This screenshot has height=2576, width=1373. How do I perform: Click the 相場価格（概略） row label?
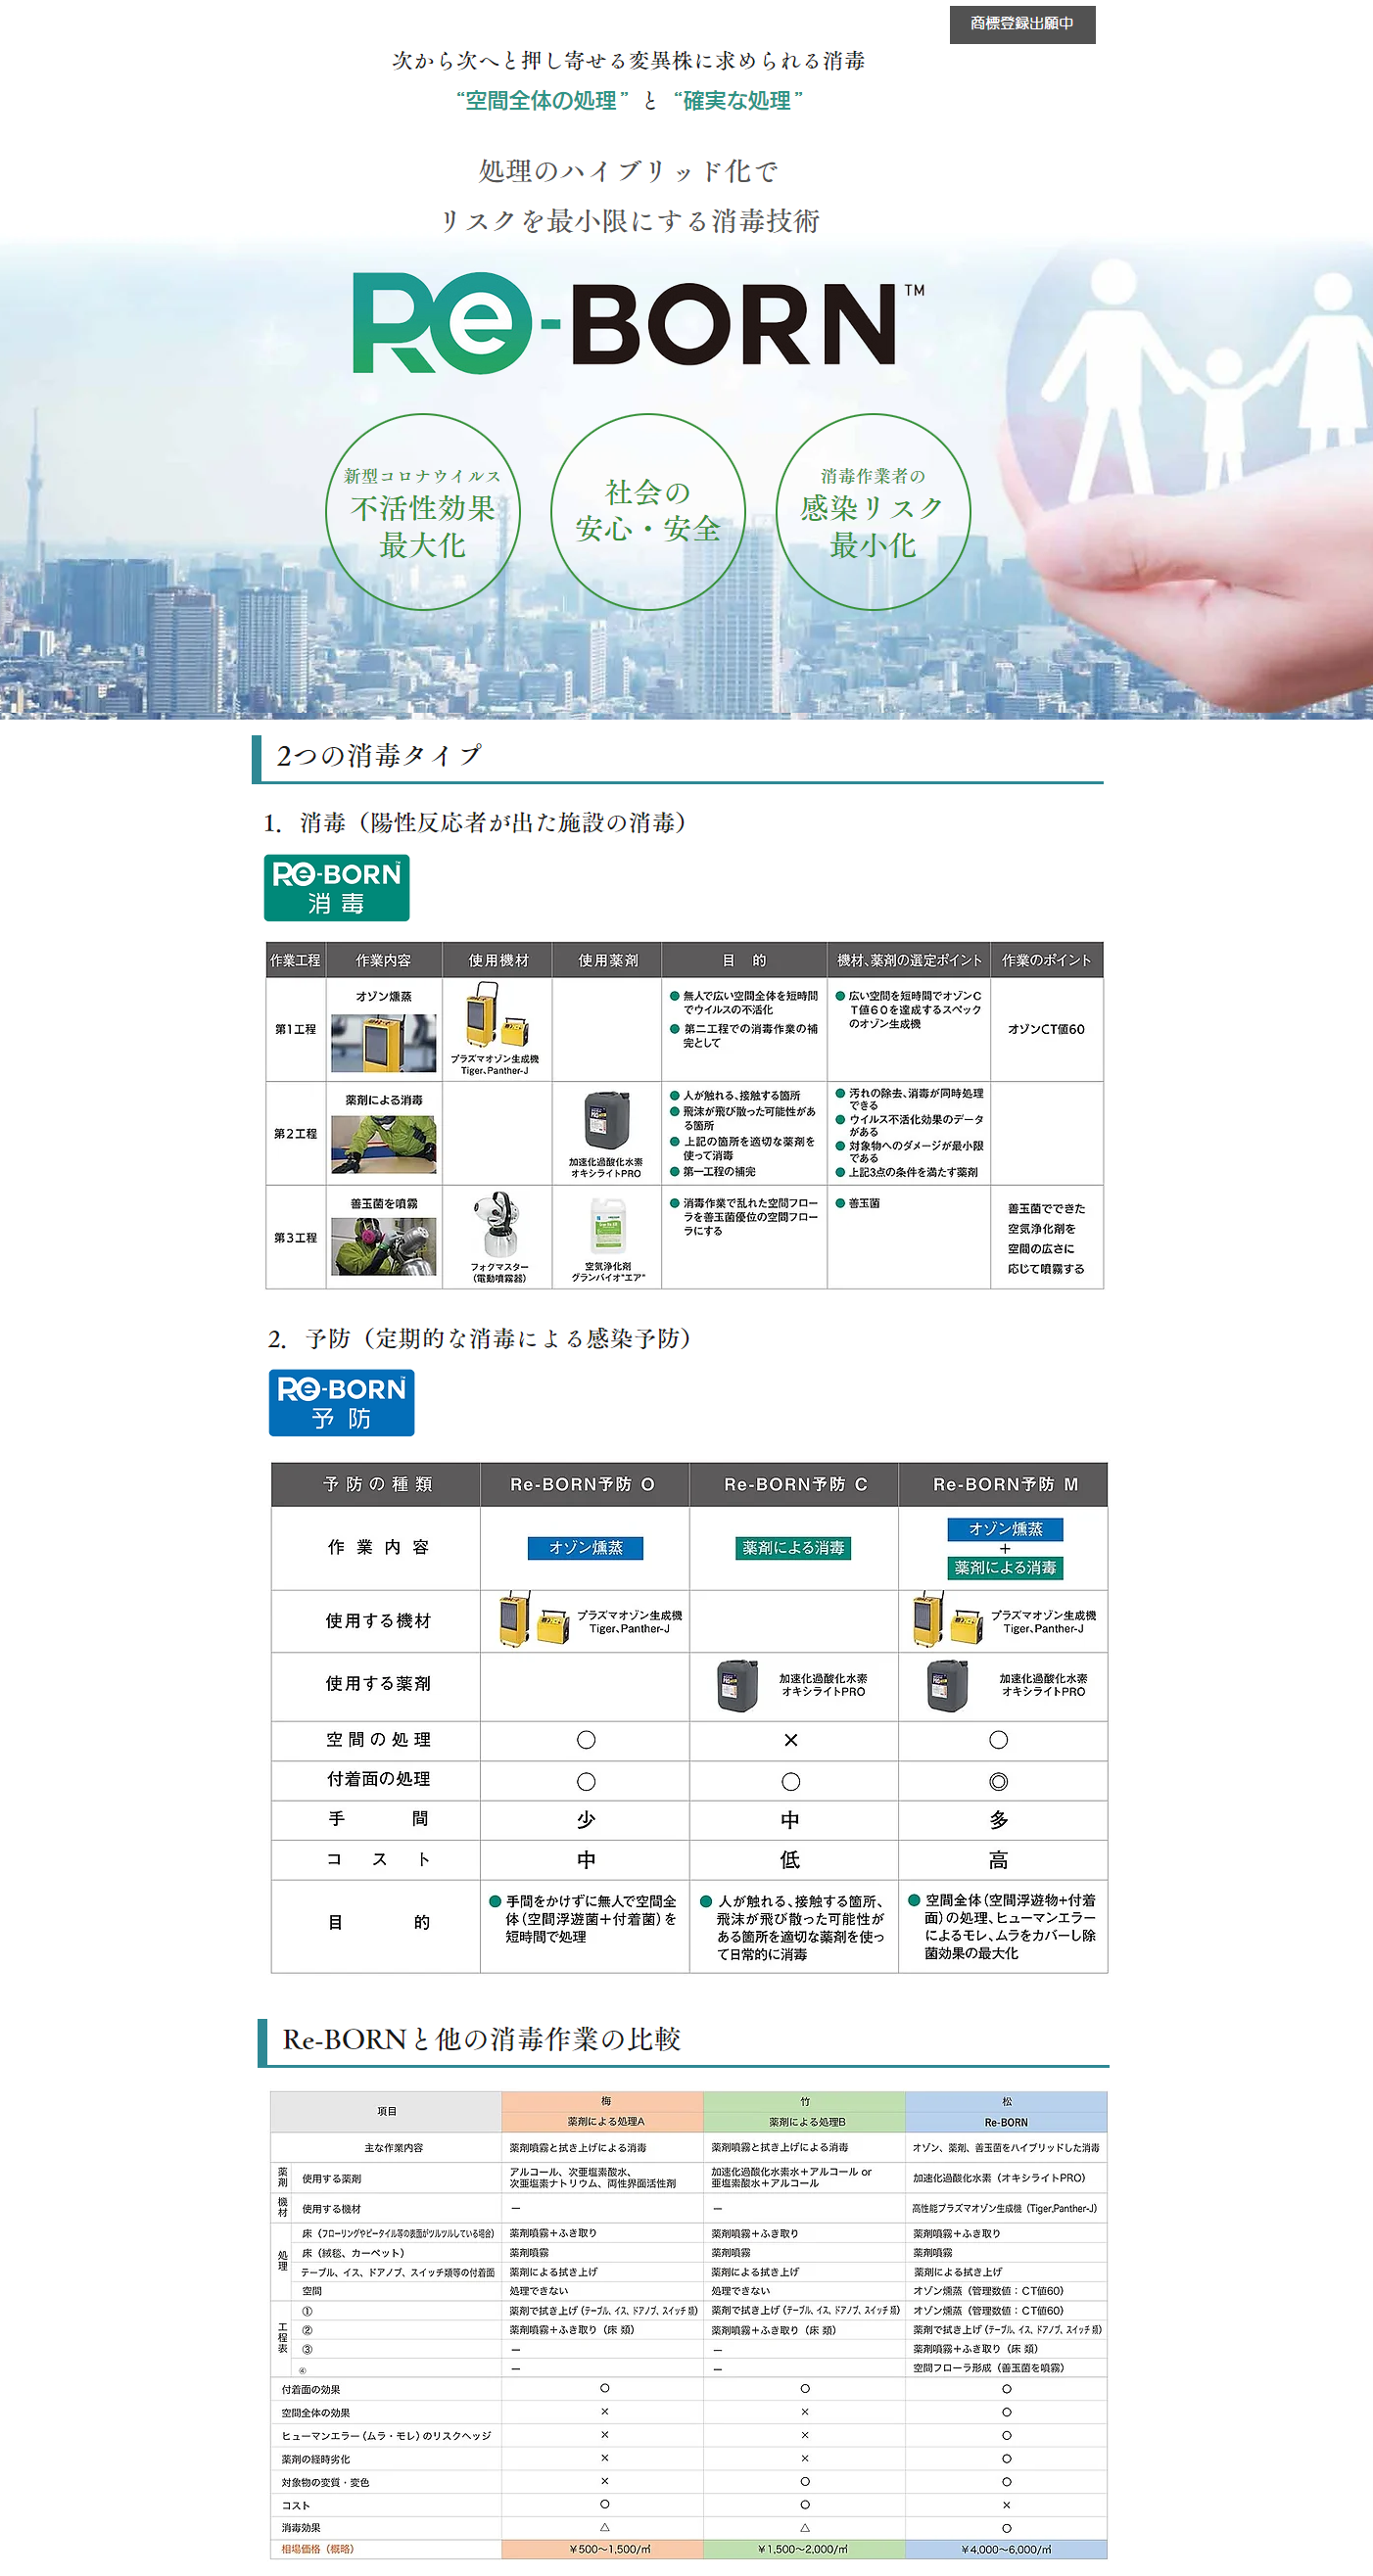coord(317,2549)
